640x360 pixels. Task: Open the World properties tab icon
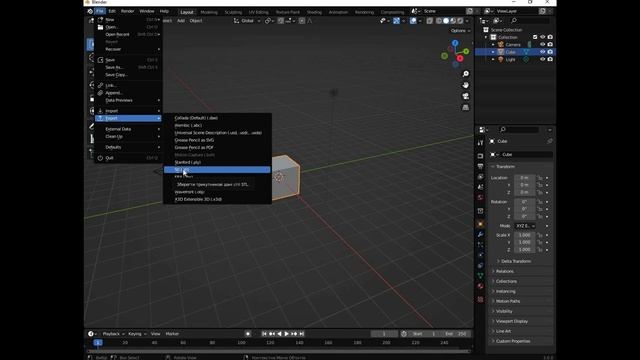(480, 198)
